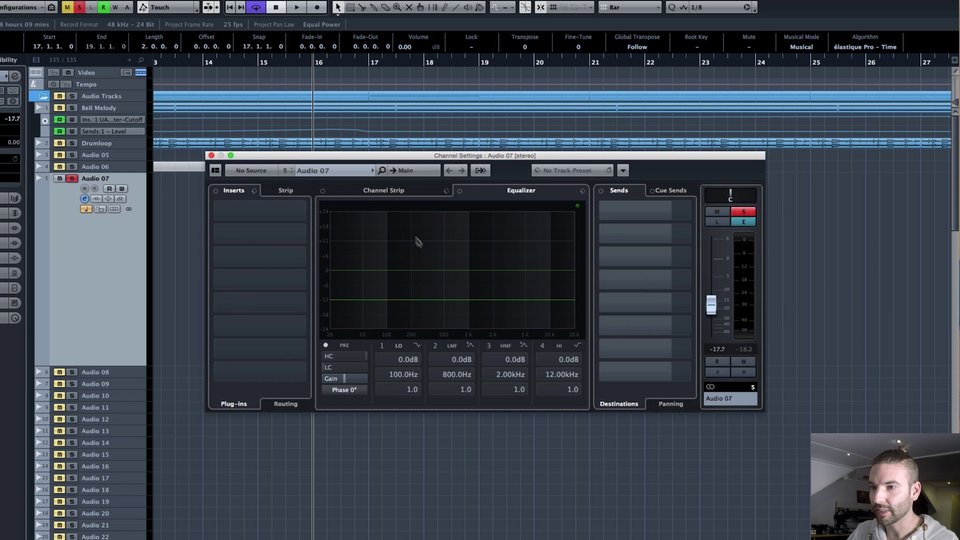Click the pre Gain slider
Image resolution: width=960 pixels, height=540 pixels.
click(x=344, y=378)
